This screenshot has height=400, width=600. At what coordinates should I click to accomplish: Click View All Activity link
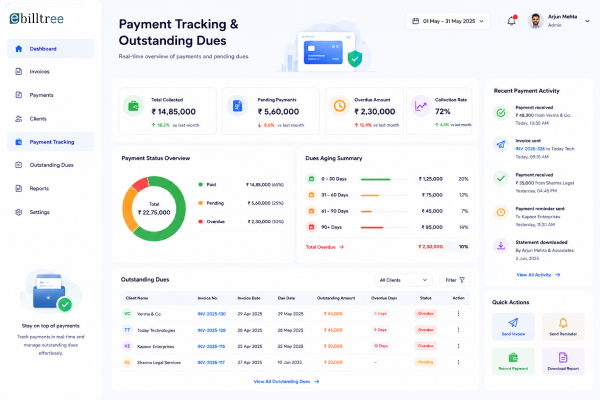[538, 275]
